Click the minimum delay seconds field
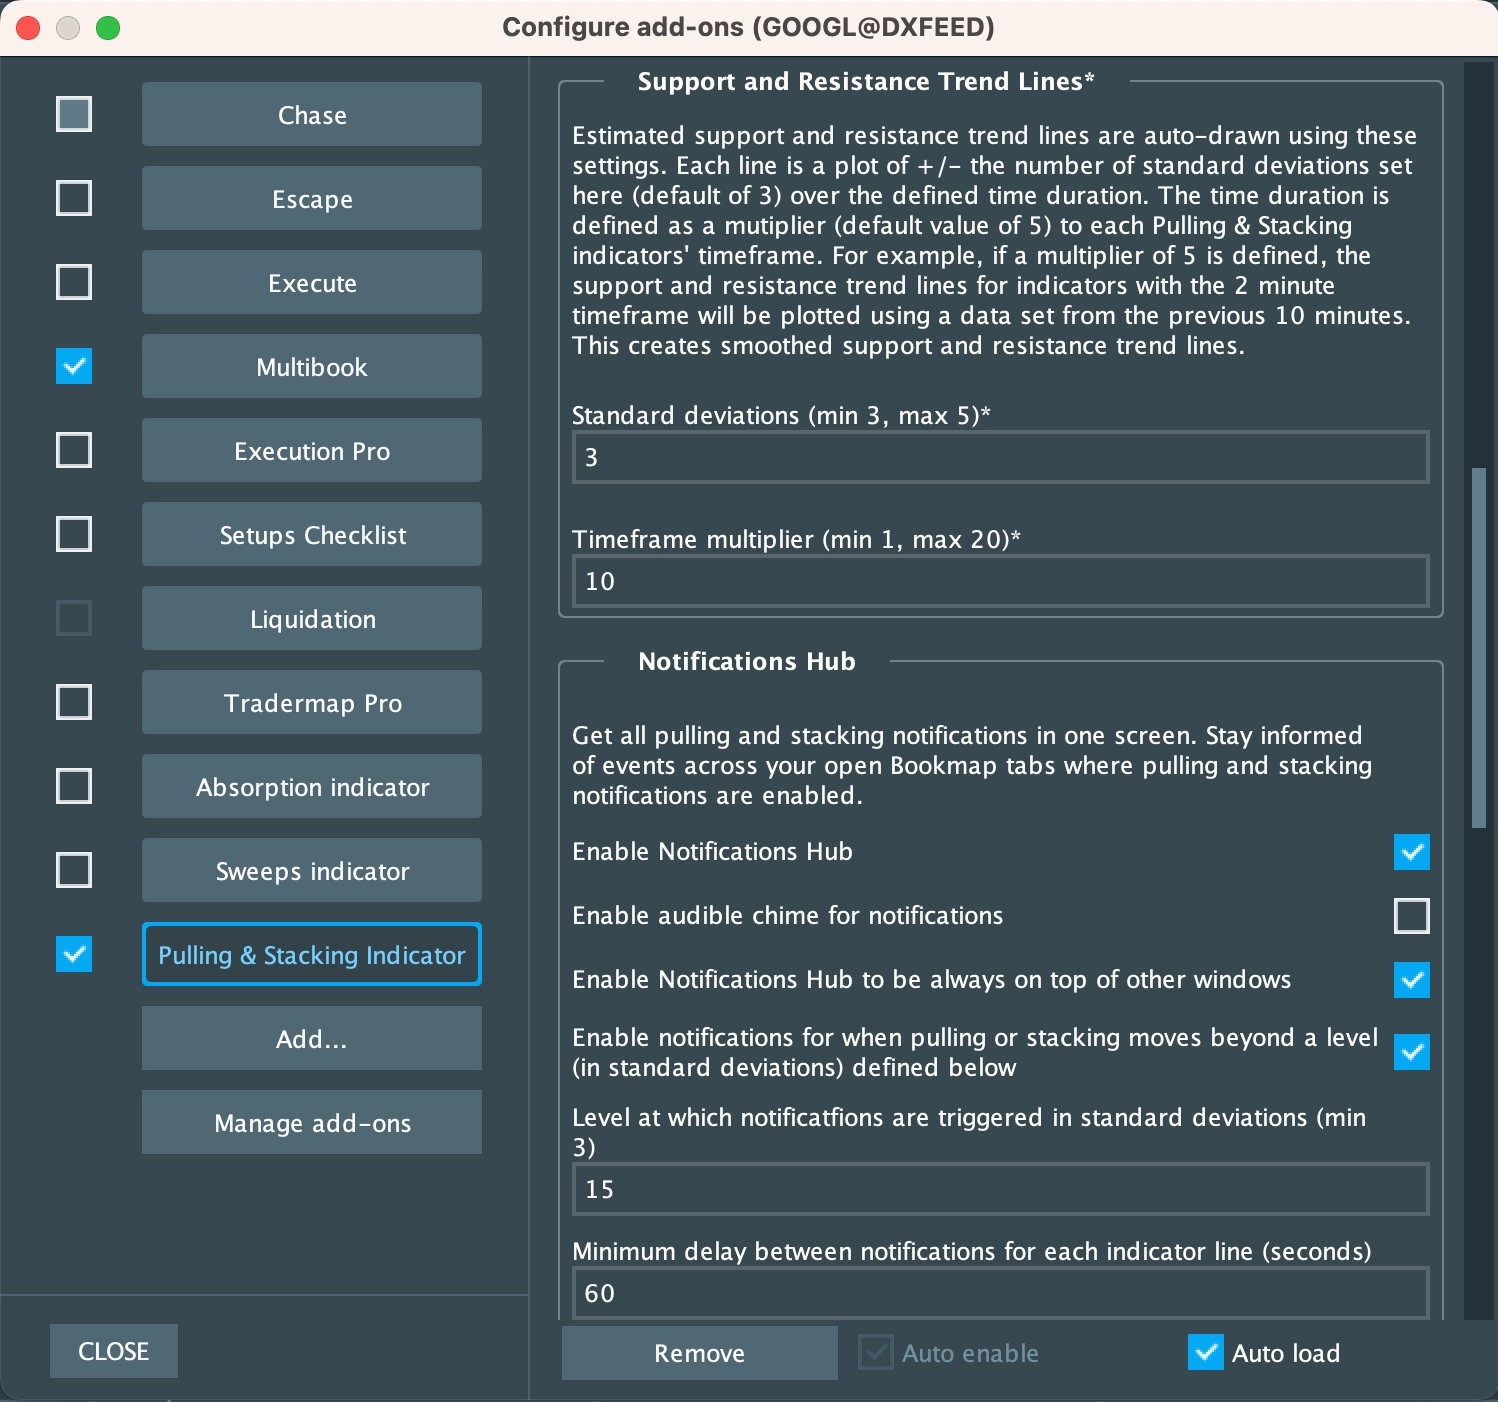 click(1000, 1293)
